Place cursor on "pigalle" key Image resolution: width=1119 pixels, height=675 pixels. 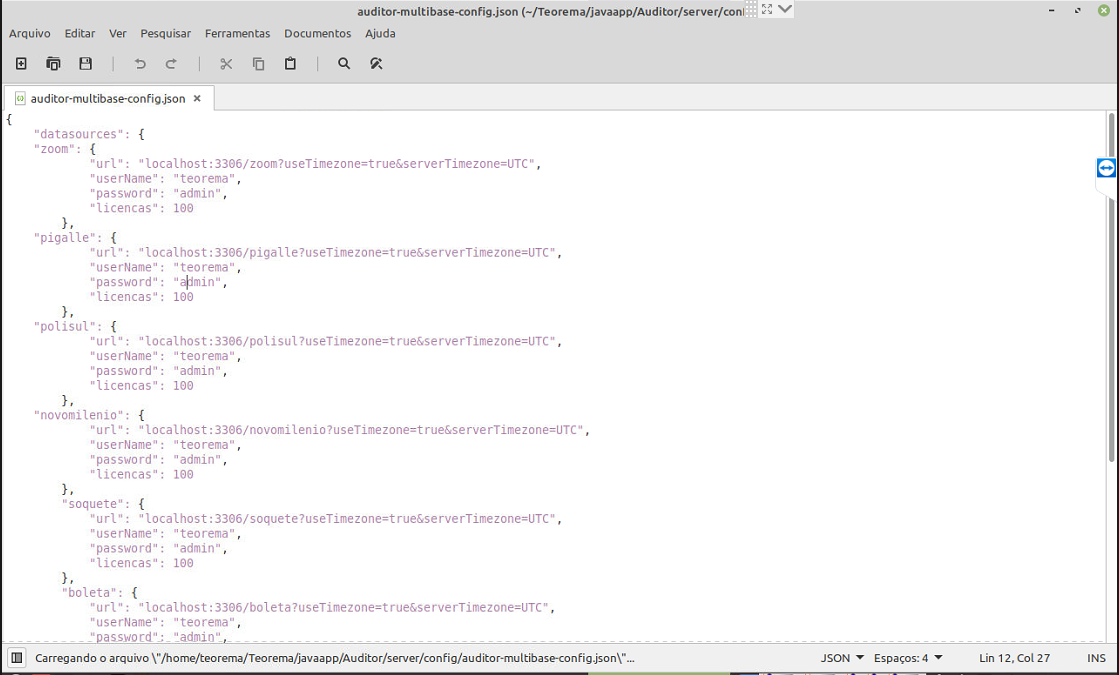65,238
